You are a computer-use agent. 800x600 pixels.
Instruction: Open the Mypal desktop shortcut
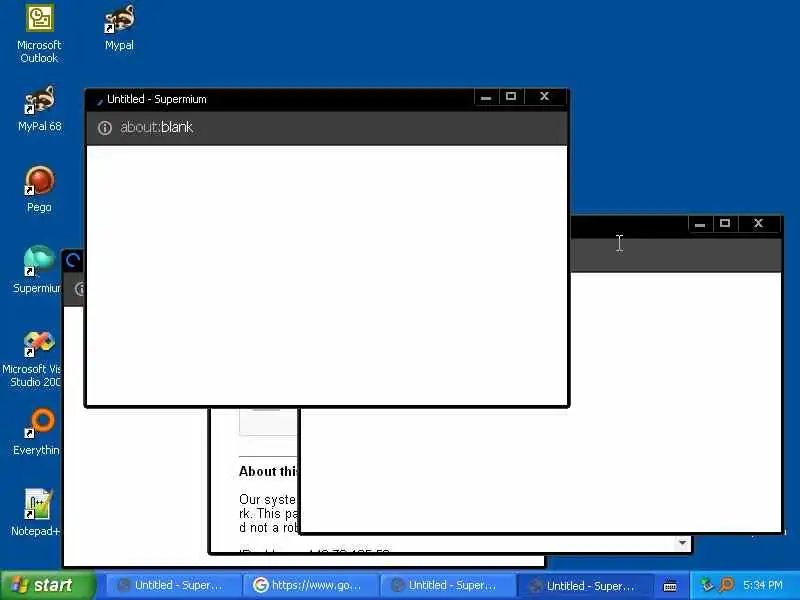(x=119, y=28)
